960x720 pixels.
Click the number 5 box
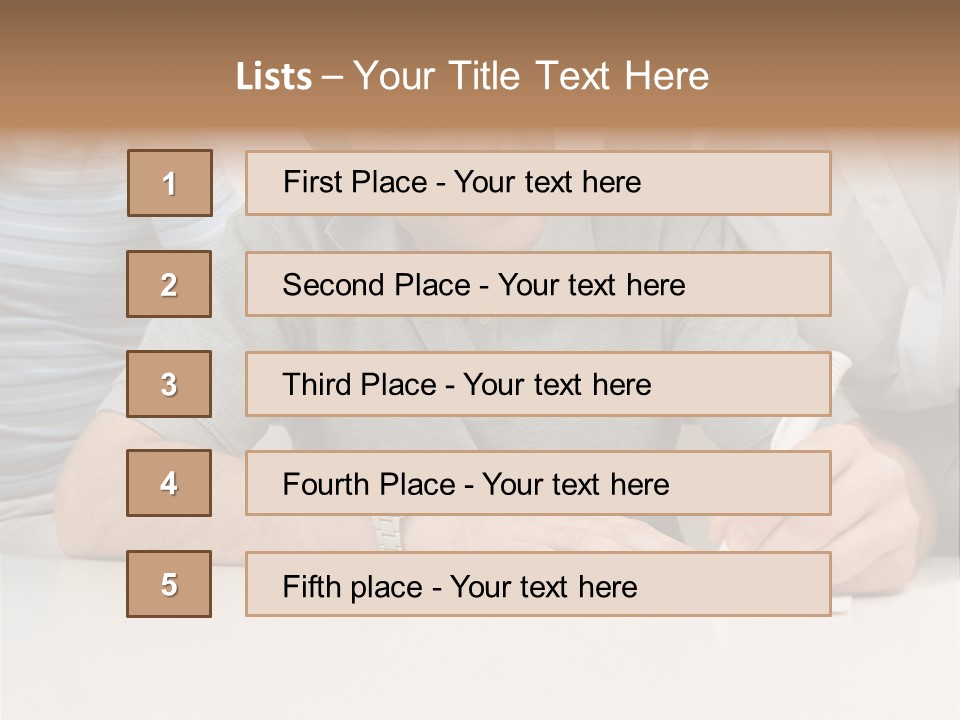point(169,584)
